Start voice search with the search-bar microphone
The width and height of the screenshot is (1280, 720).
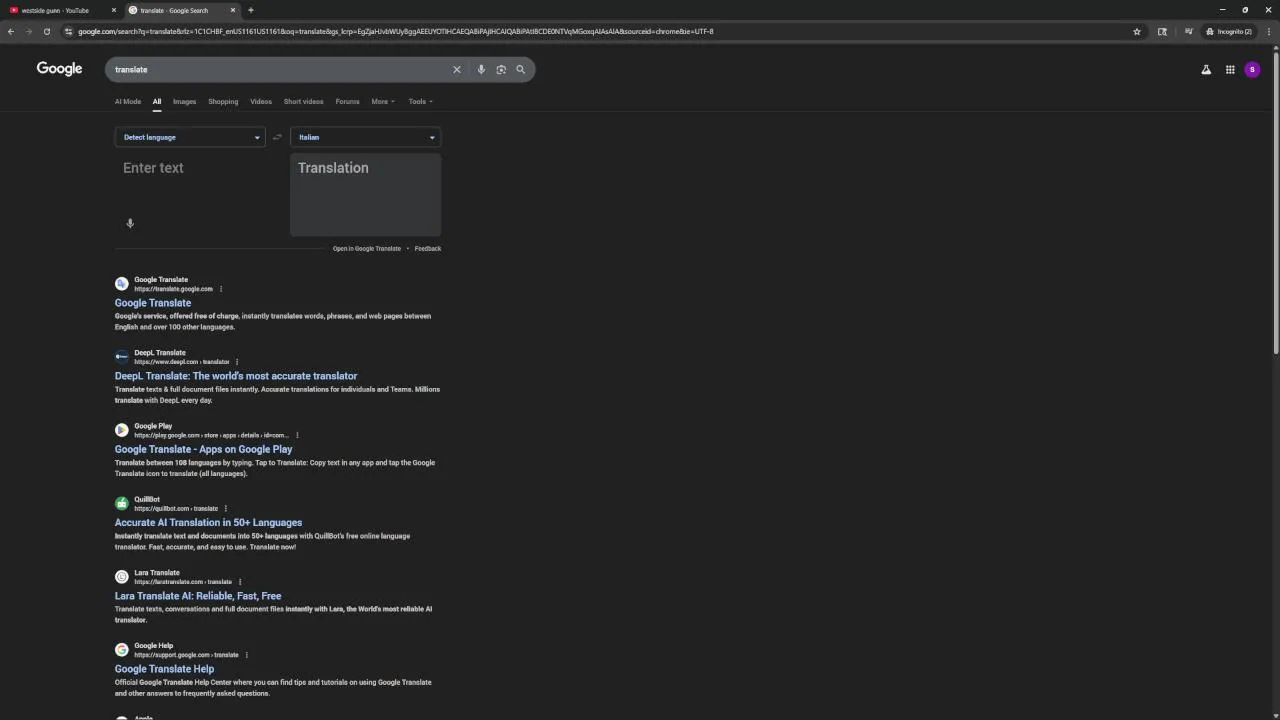481,69
